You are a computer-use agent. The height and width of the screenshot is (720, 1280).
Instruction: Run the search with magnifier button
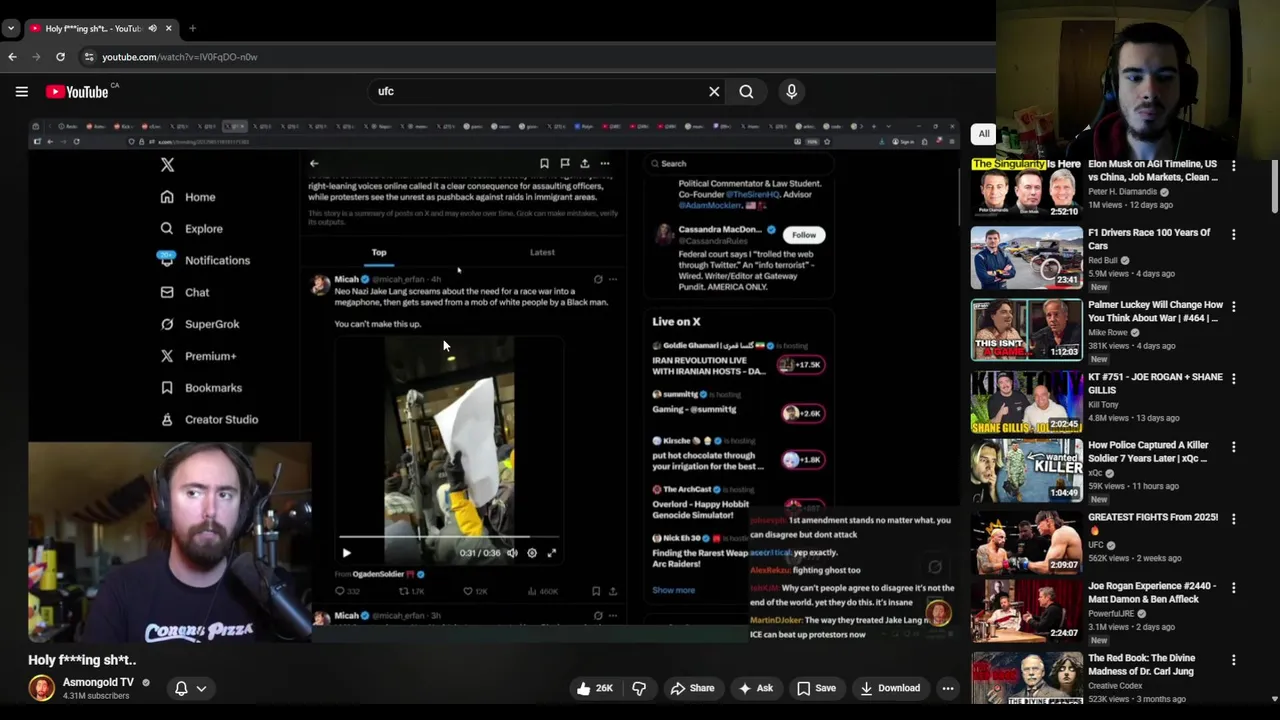(x=746, y=91)
